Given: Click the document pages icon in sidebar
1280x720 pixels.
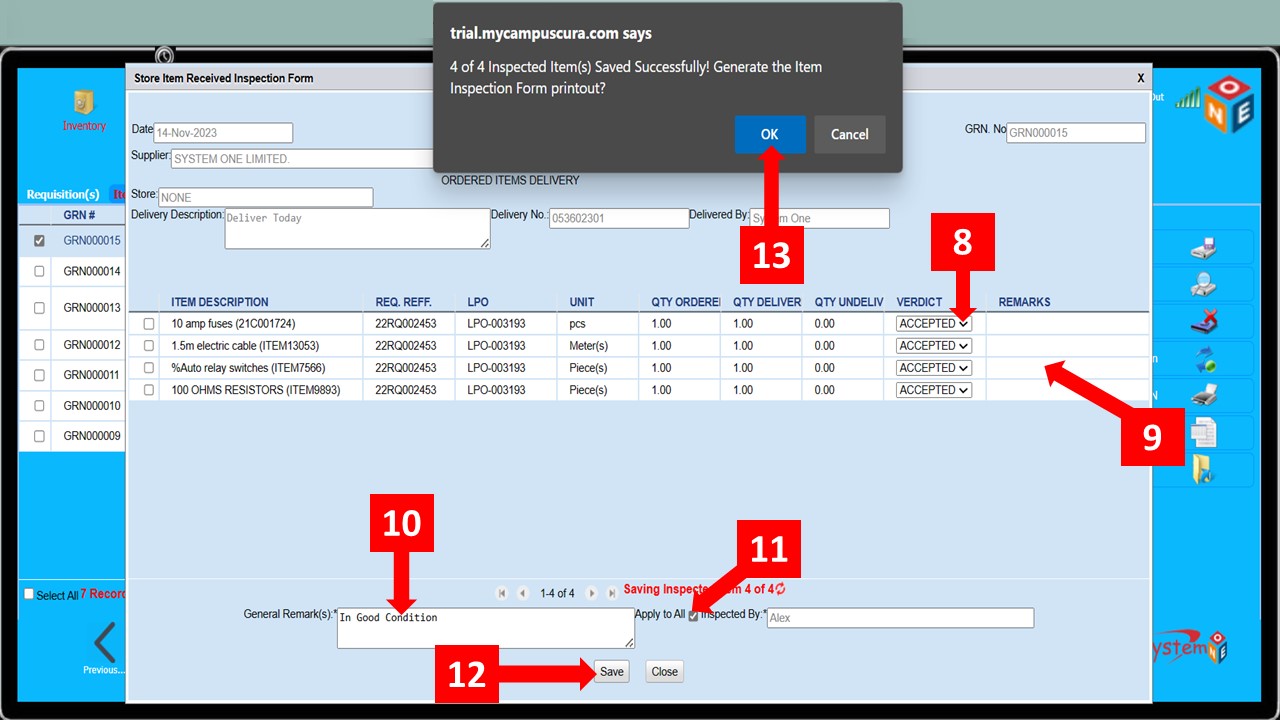Looking at the screenshot, I should [x=1203, y=432].
